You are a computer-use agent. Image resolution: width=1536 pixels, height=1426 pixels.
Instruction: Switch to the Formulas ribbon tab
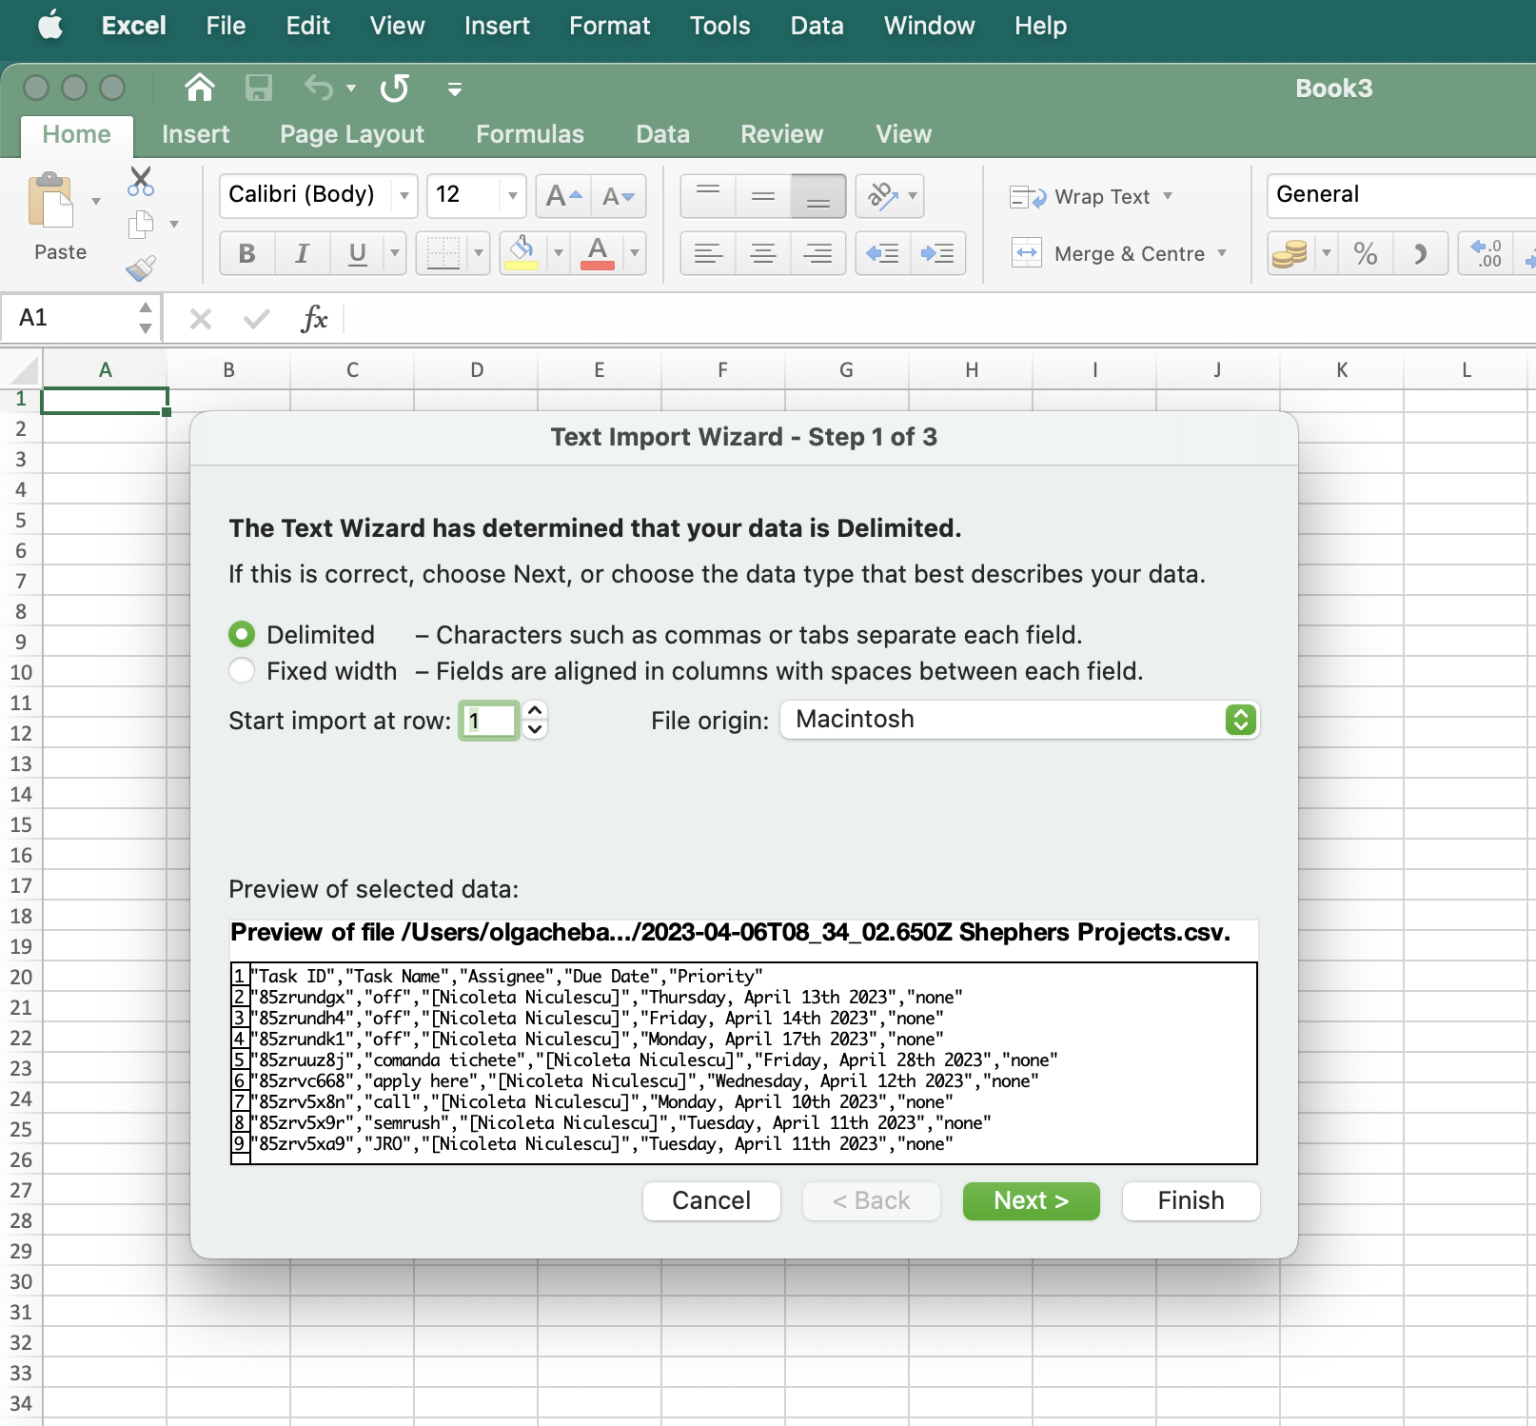(530, 134)
